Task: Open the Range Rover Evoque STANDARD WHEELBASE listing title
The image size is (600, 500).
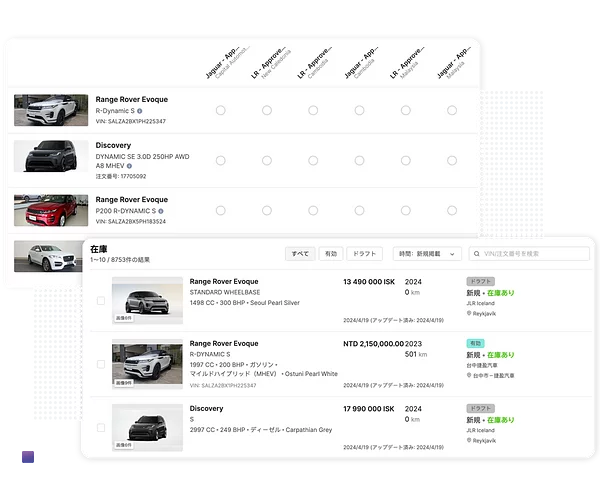Action: [x=229, y=282]
